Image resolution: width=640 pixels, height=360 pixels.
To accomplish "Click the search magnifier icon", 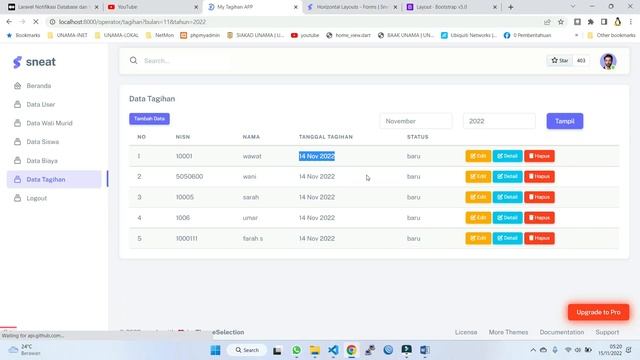I will [133, 60].
